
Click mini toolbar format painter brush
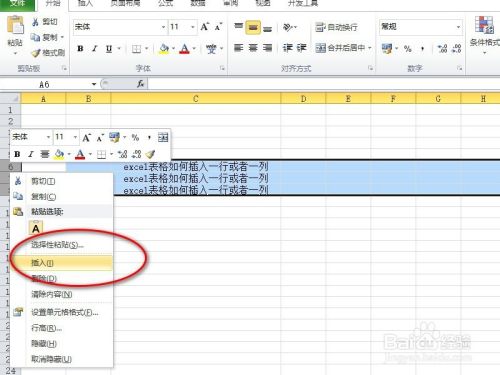[x=151, y=154]
